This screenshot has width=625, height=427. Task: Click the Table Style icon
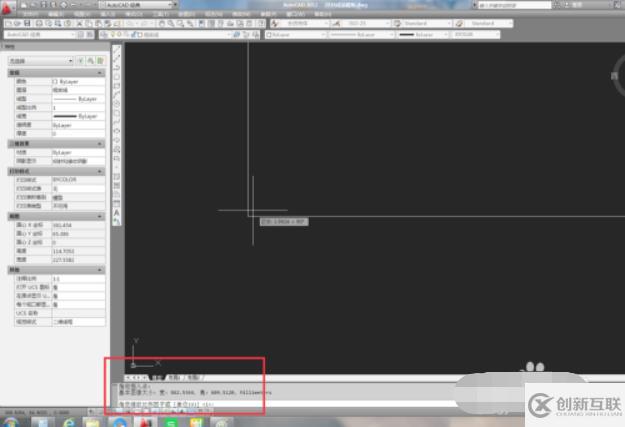(x=397, y=24)
